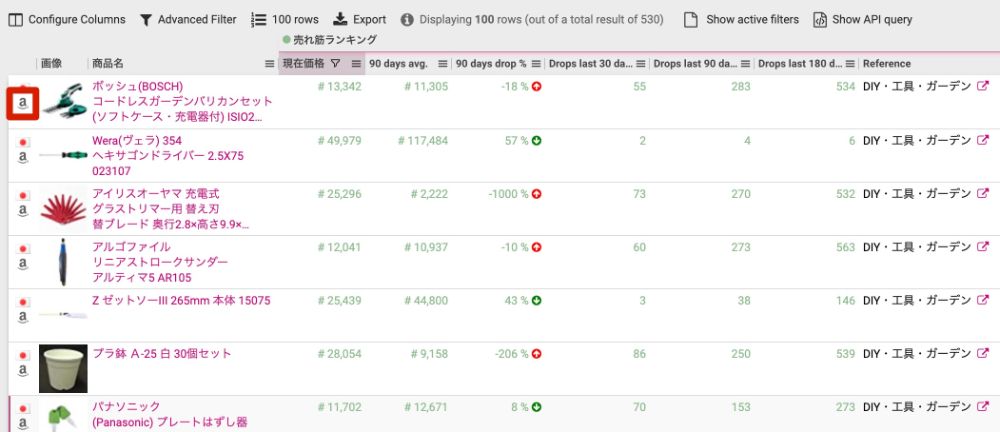Open external link in アイリスオーヤマ row

[983, 193]
